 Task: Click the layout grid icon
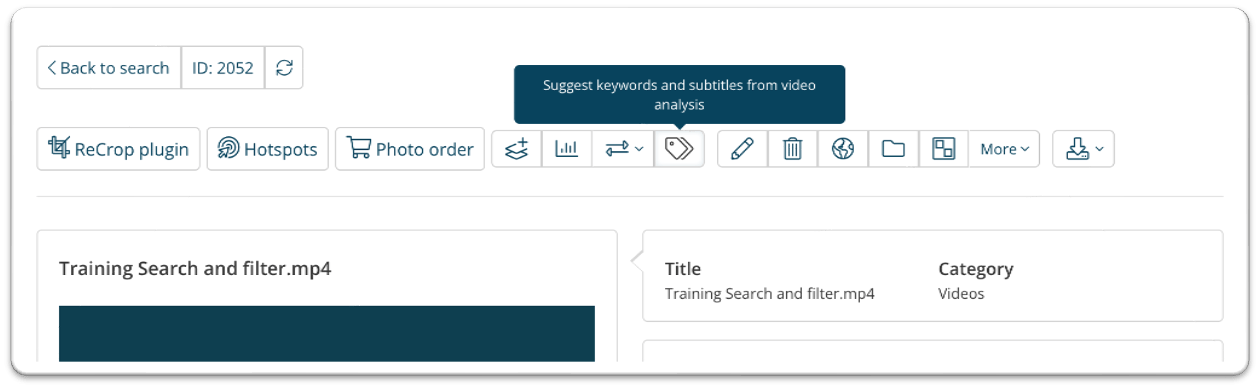coord(943,149)
